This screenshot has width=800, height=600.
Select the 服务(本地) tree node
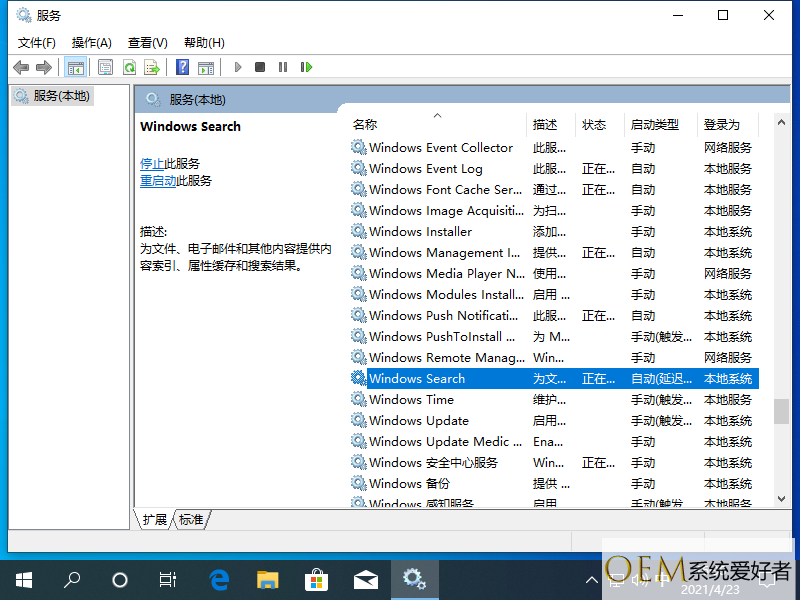60,96
